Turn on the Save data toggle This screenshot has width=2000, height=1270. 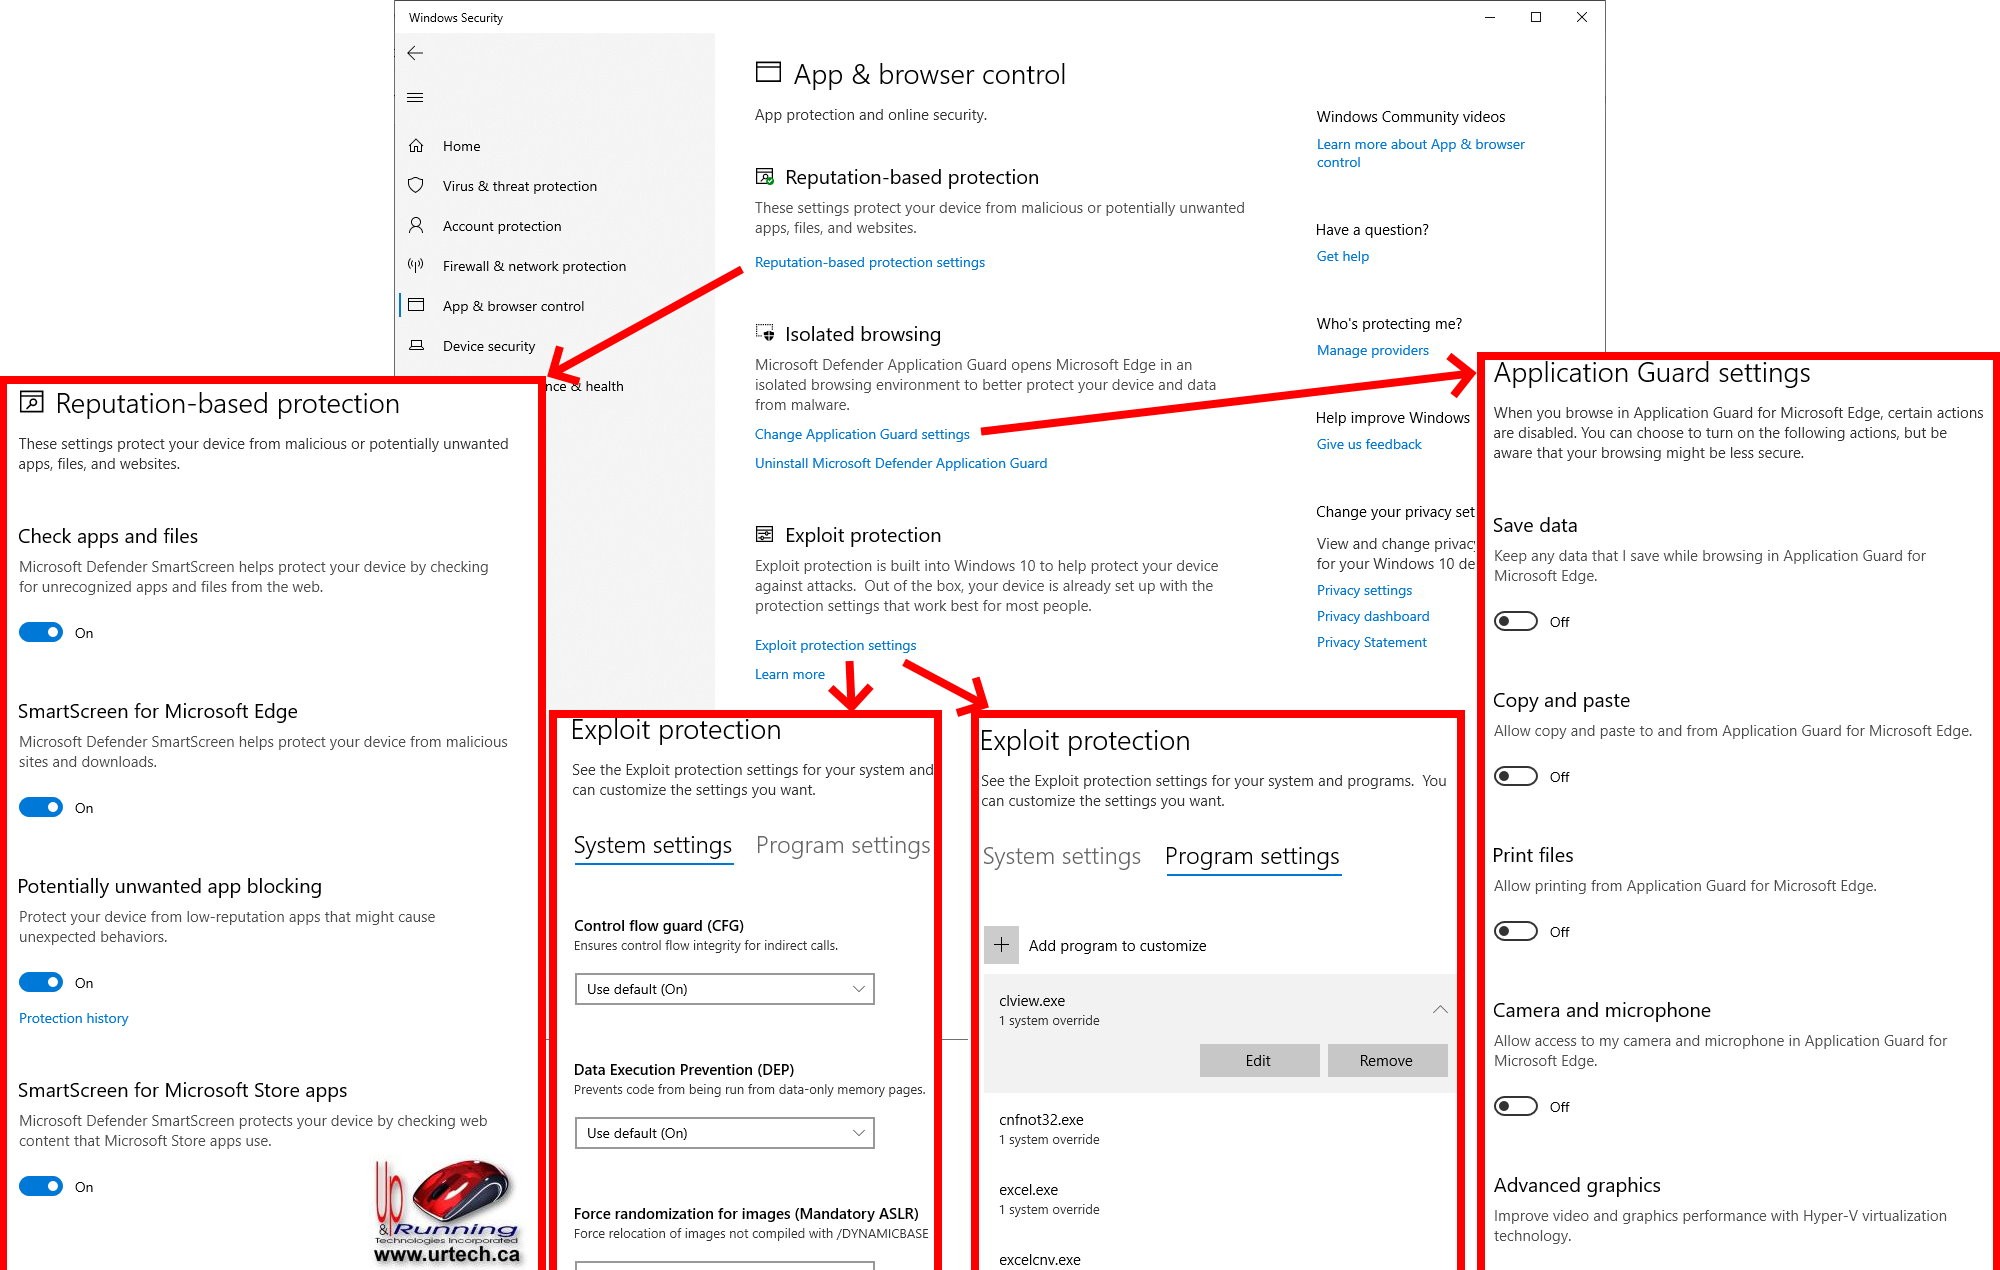(1515, 622)
